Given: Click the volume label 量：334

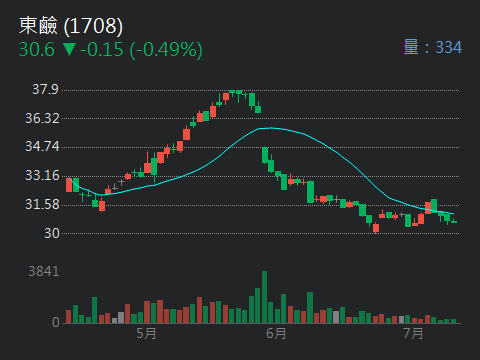Looking at the screenshot, I should [433, 47].
